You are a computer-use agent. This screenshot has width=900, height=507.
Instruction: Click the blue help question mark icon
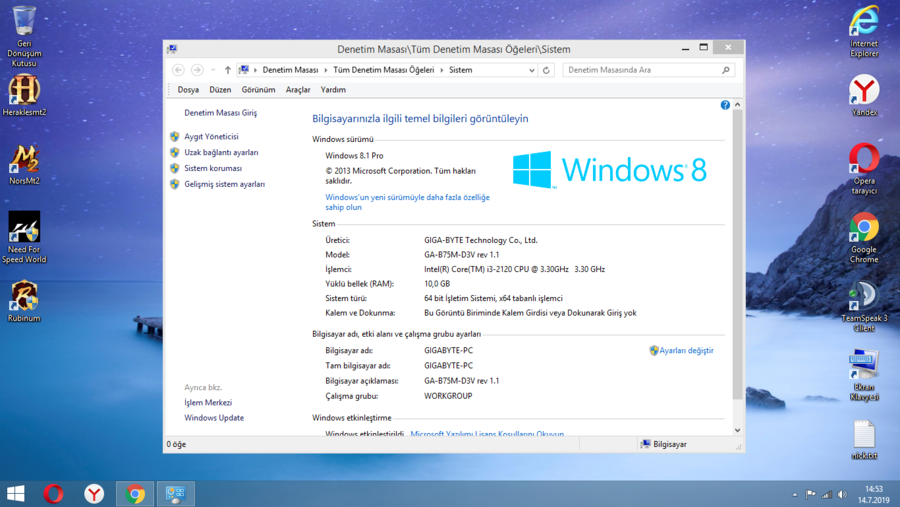pos(725,105)
